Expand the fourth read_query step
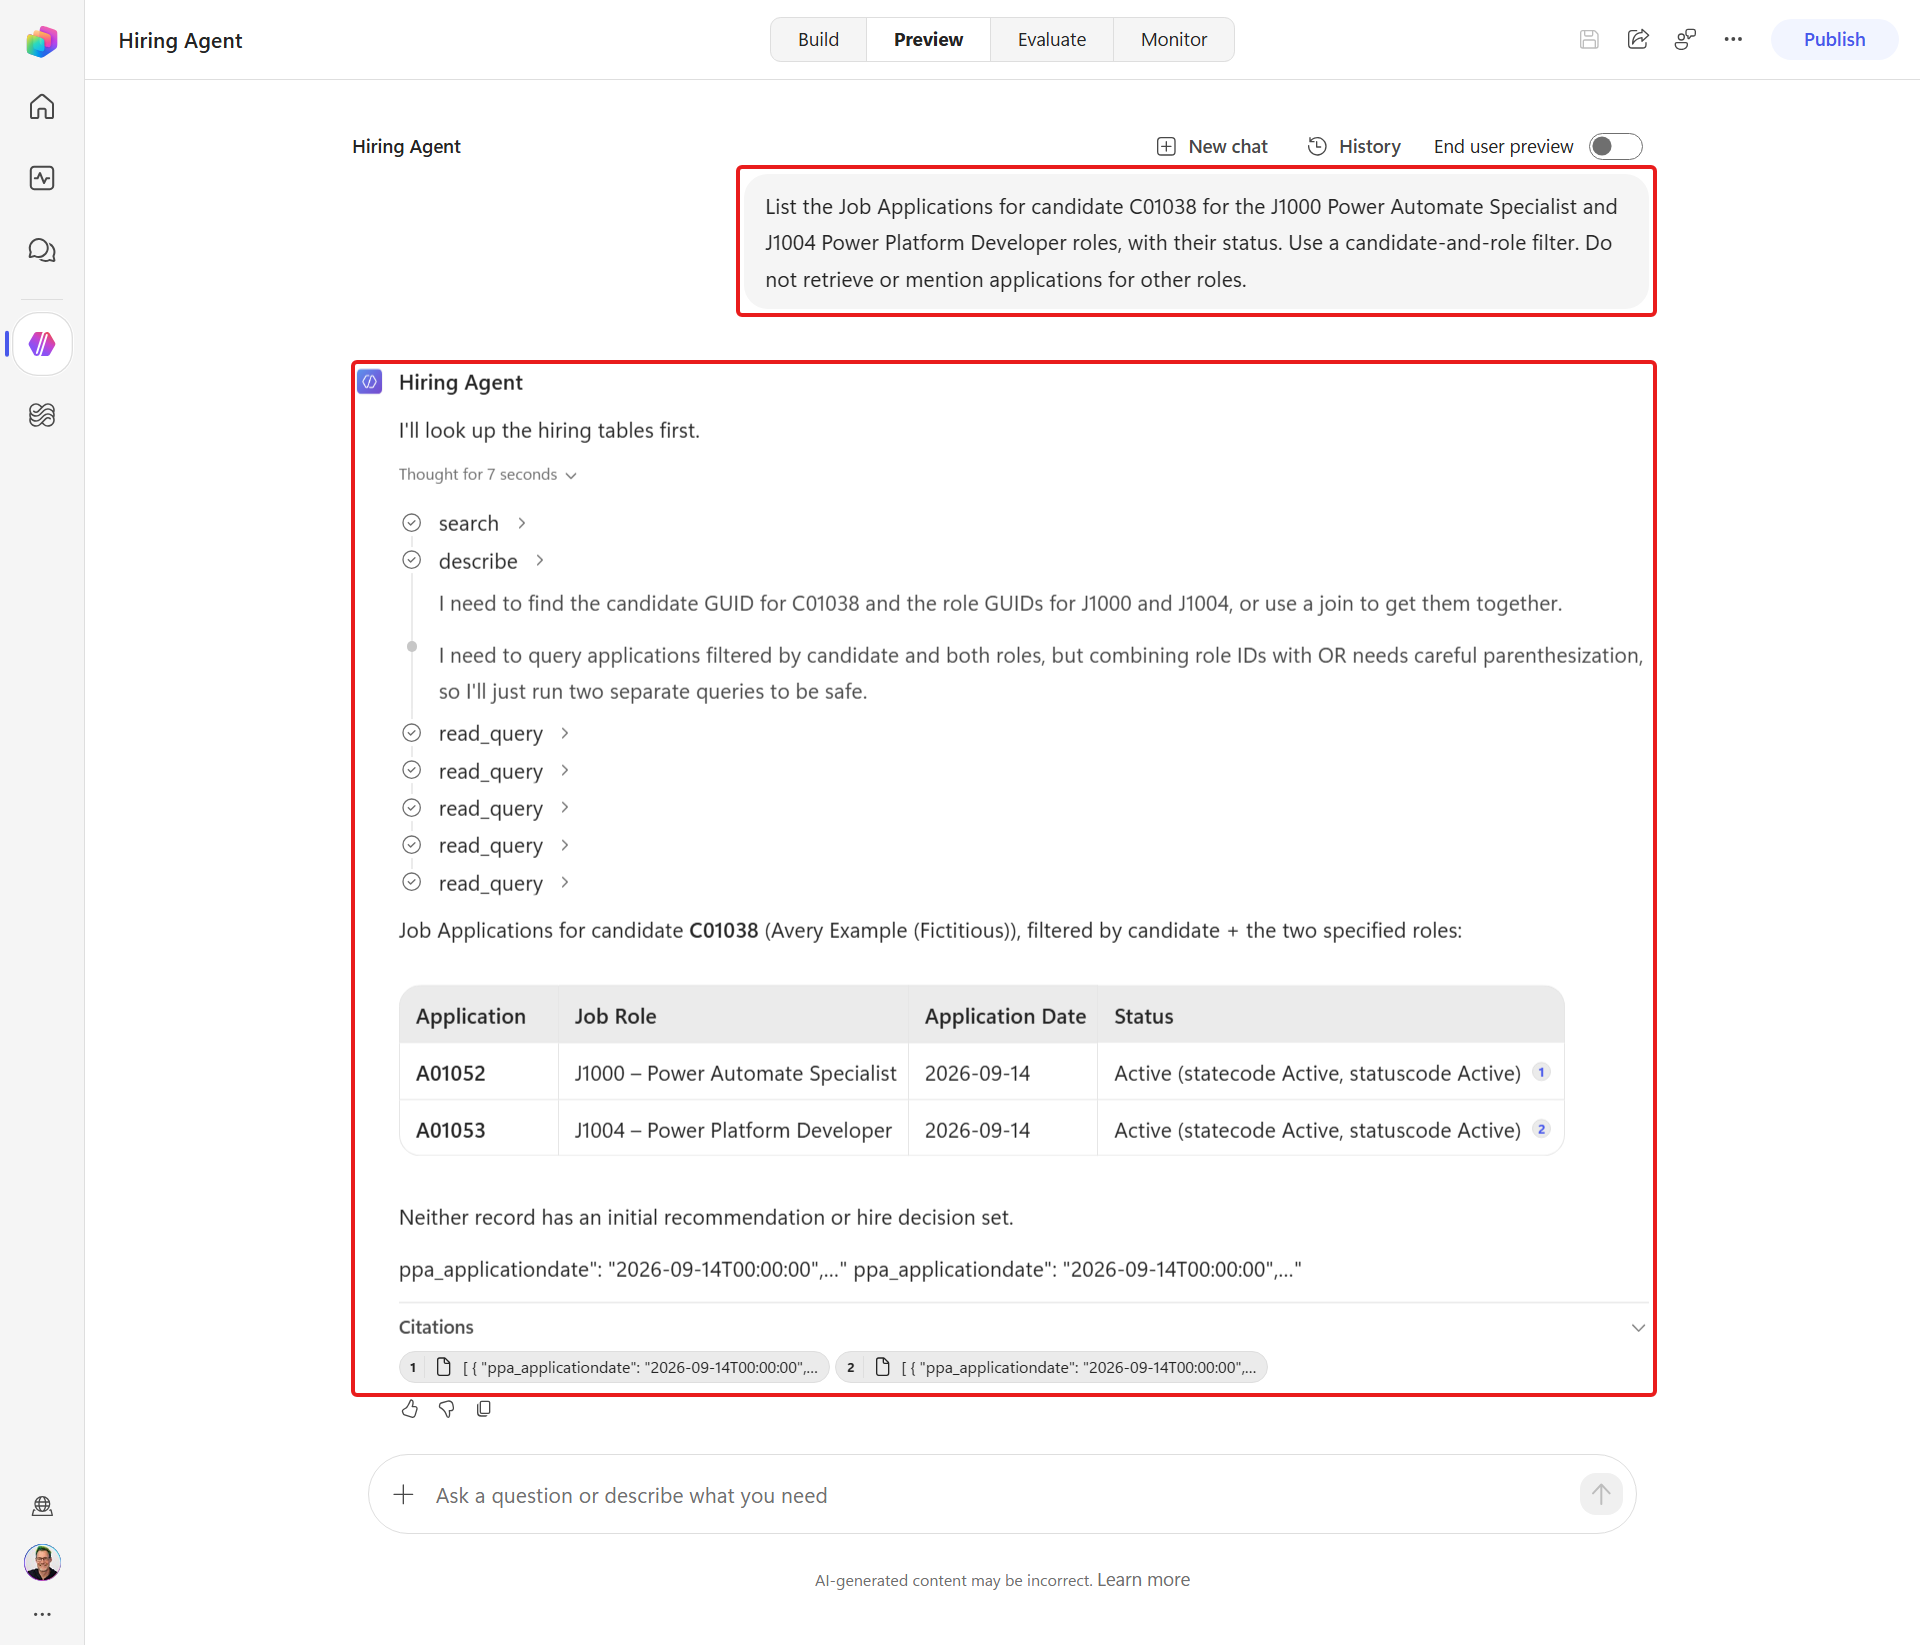The width and height of the screenshot is (1920, 1645). [x=503, y=845]
